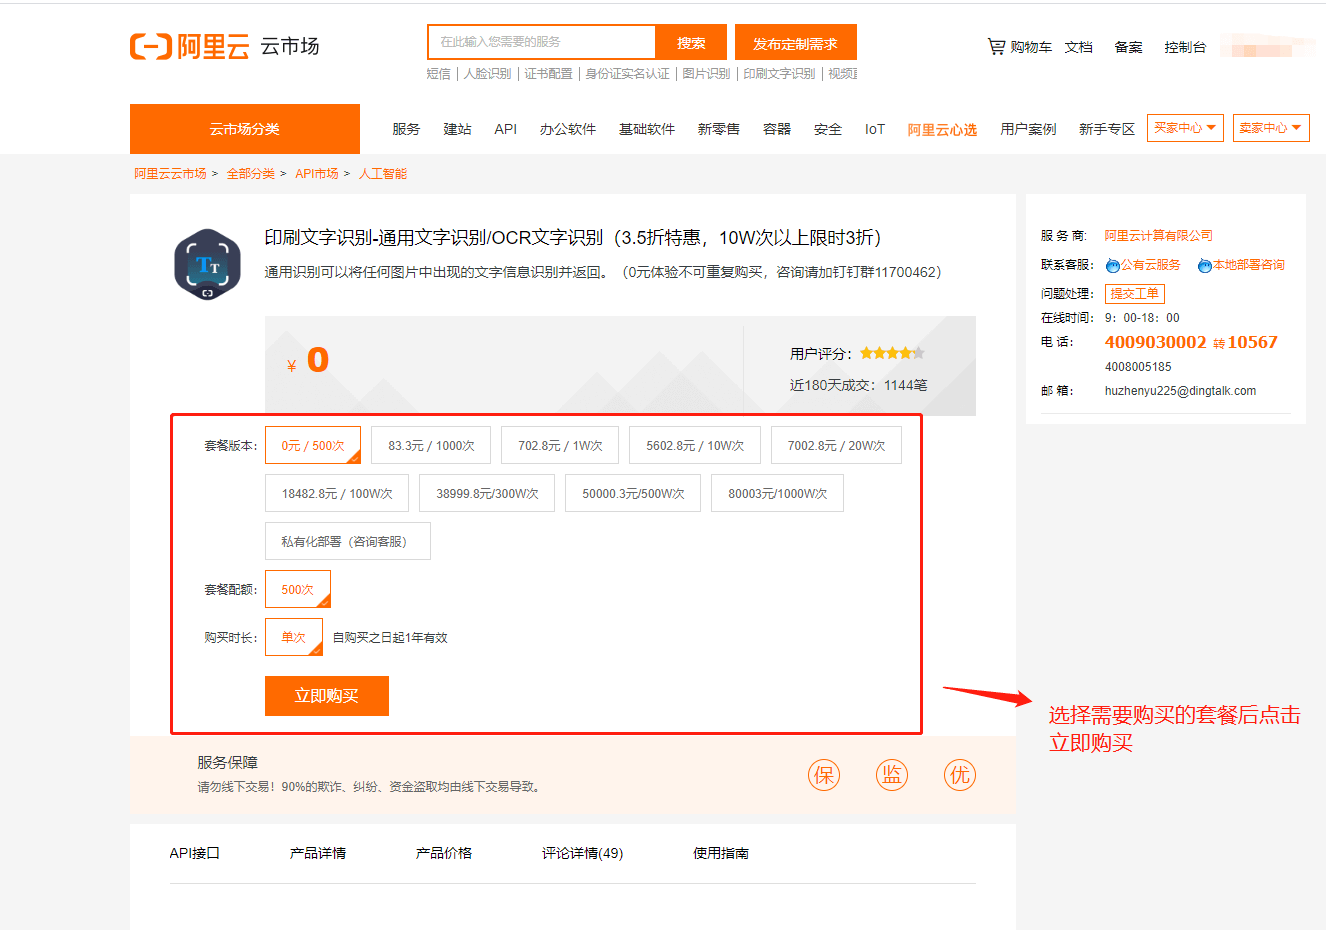This screenshot has width=1326, height=930.
Task: Click the 短信 search suggestion
Action: tap(438, 74)
